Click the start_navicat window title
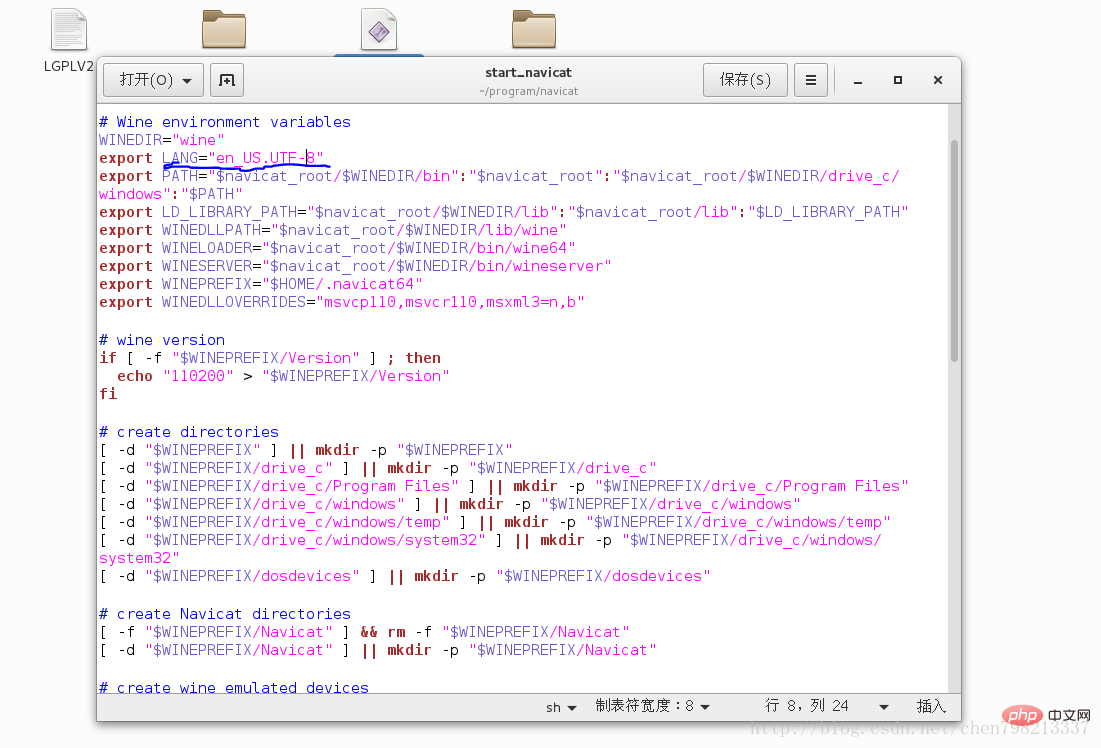 pos(529,72)
